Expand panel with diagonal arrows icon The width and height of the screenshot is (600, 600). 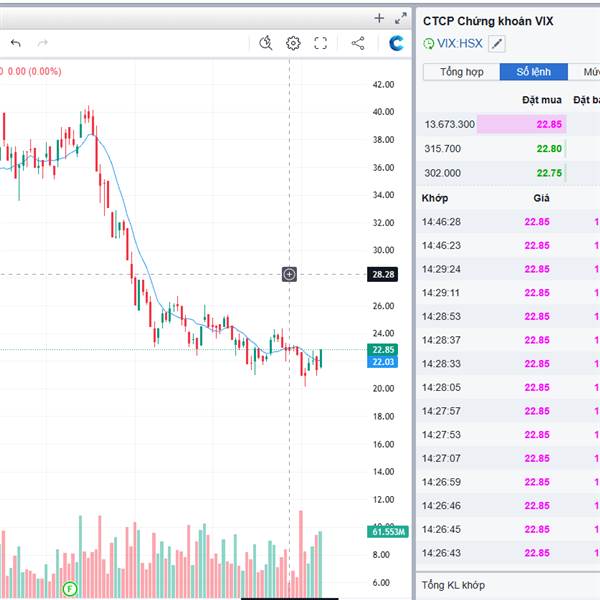[401, 18]
